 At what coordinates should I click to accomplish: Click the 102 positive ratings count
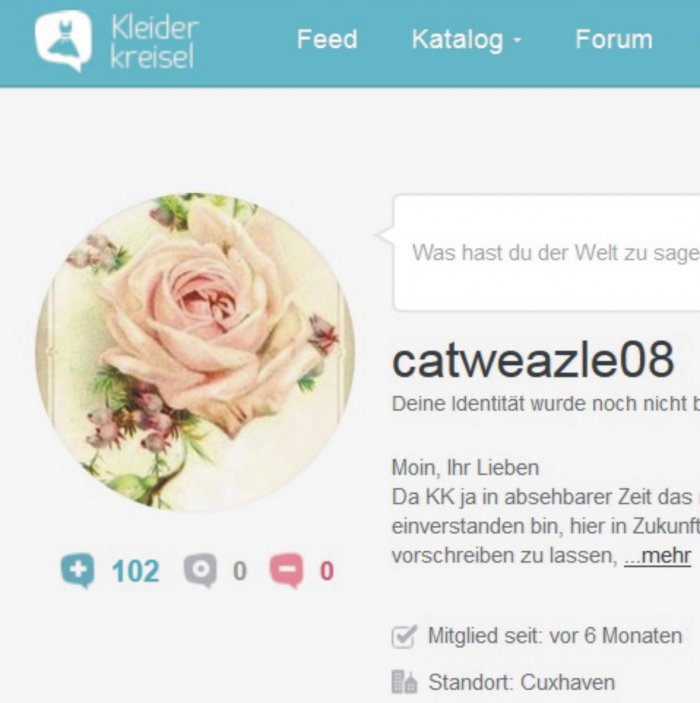pyautogui.click(x=135, y=571)
